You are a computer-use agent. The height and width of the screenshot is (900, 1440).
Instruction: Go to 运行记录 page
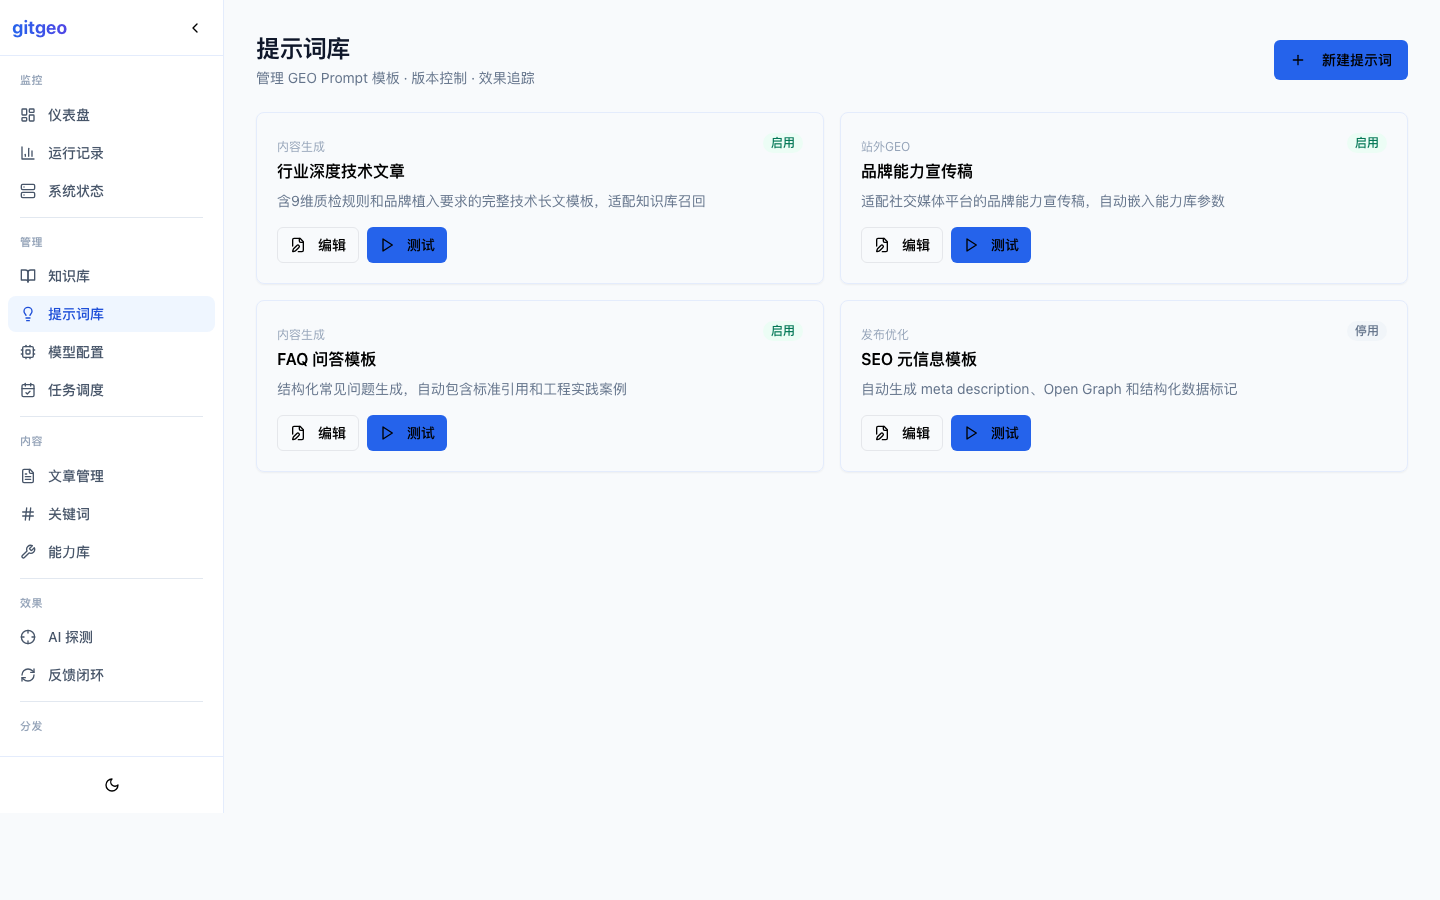[x=111, y=153]
